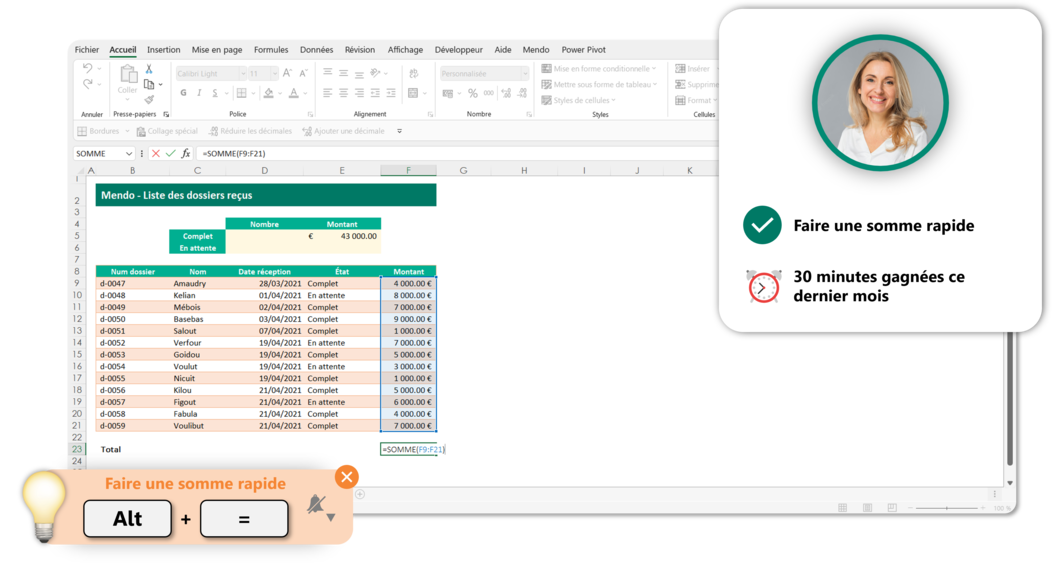Click the Alt key button
1052x563 pixels.
click(127, 519)
